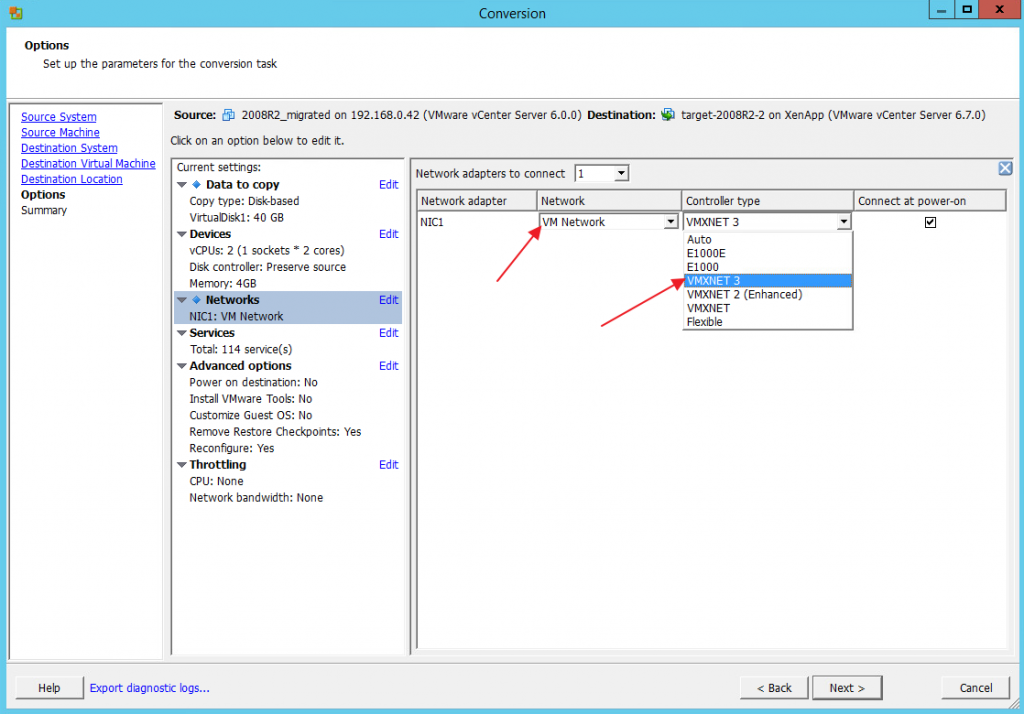
Task: Click the Connect at power-on column header
Action: click(x=929, y=201)
